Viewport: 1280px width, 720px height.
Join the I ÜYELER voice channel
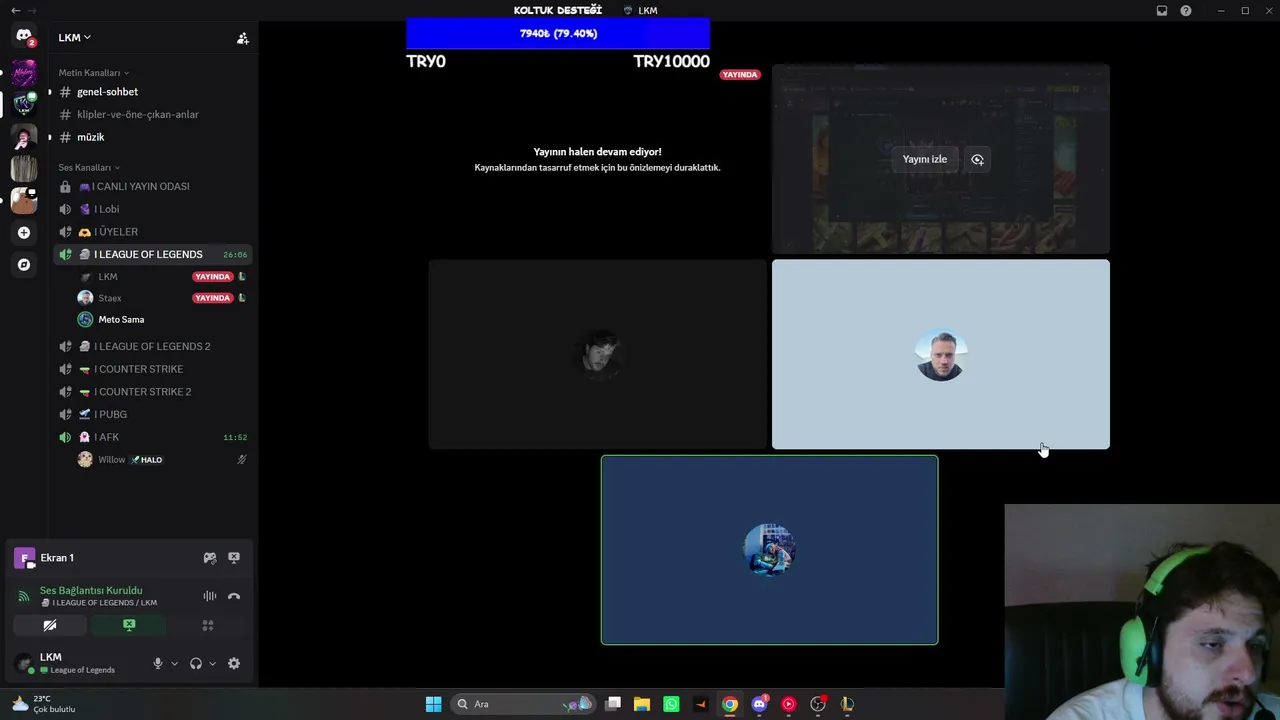click(x=153, y=232)
